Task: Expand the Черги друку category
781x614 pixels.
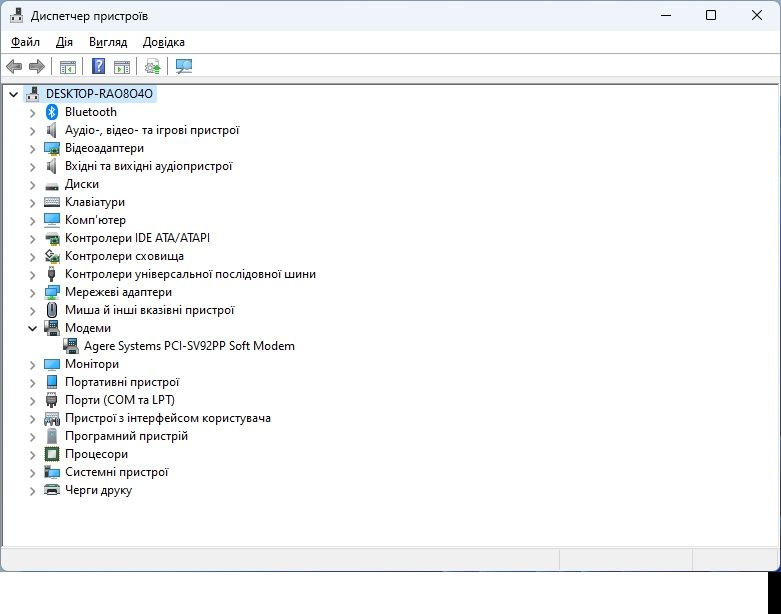Action: pos(32,491)
